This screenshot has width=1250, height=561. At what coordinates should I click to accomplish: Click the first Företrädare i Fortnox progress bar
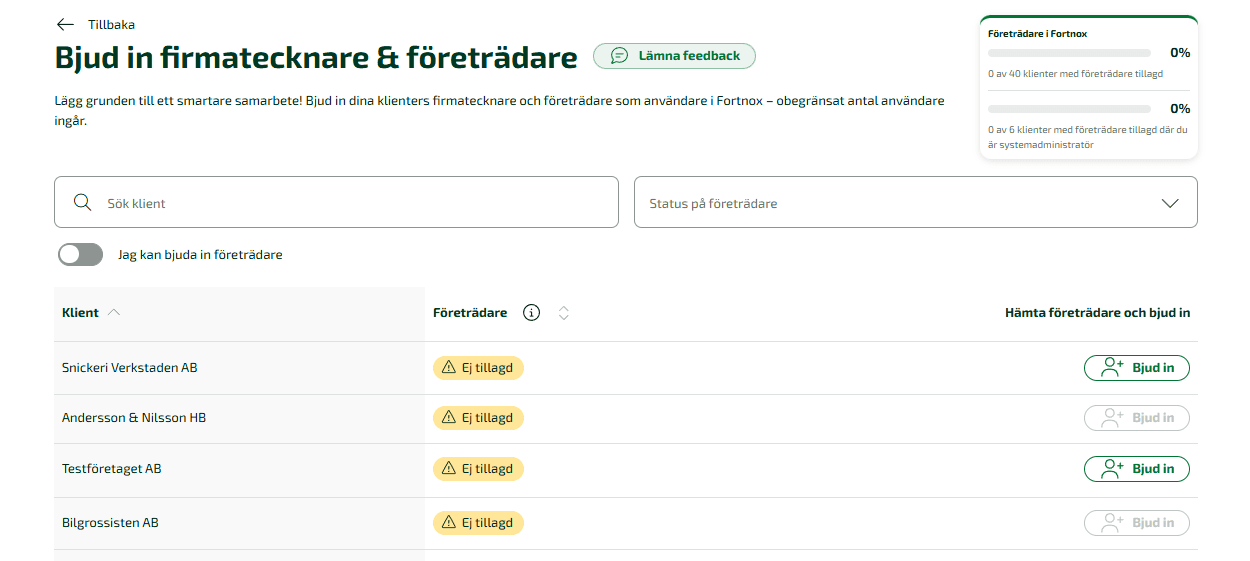(1069, 53)
